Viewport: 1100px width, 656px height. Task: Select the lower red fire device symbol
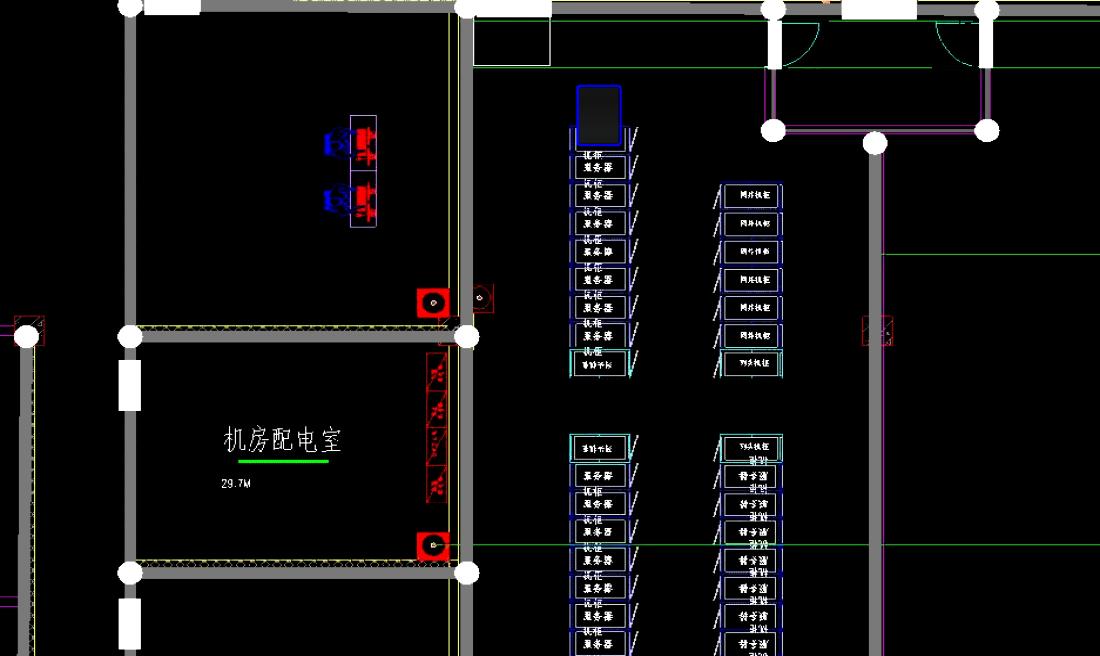(x=432, y=546)
